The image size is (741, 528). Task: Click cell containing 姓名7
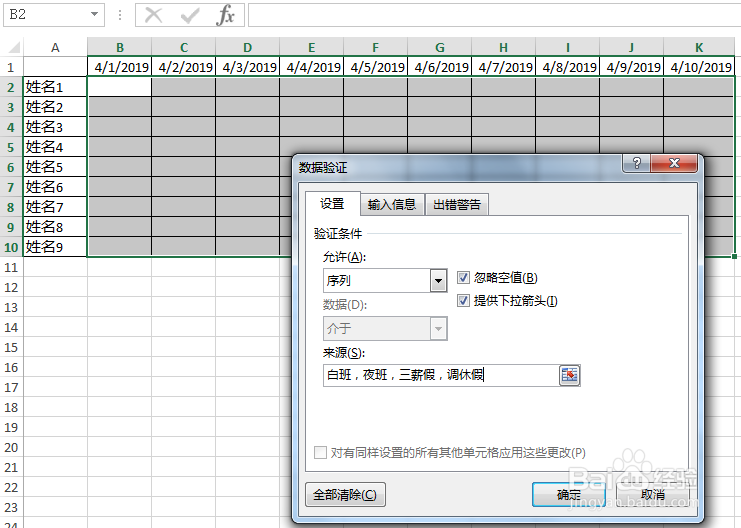pos(55,207)
